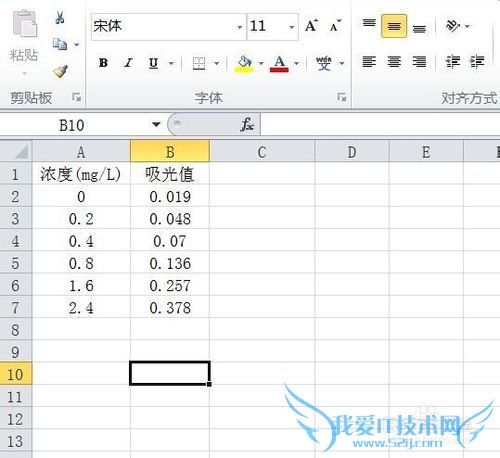
Task: Select cell with value 0.07
Action: coord(170,241)
